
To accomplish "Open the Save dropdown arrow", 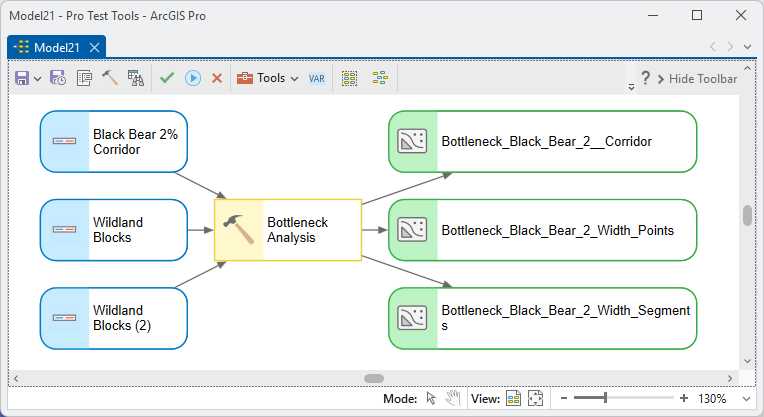I will 38,78.
